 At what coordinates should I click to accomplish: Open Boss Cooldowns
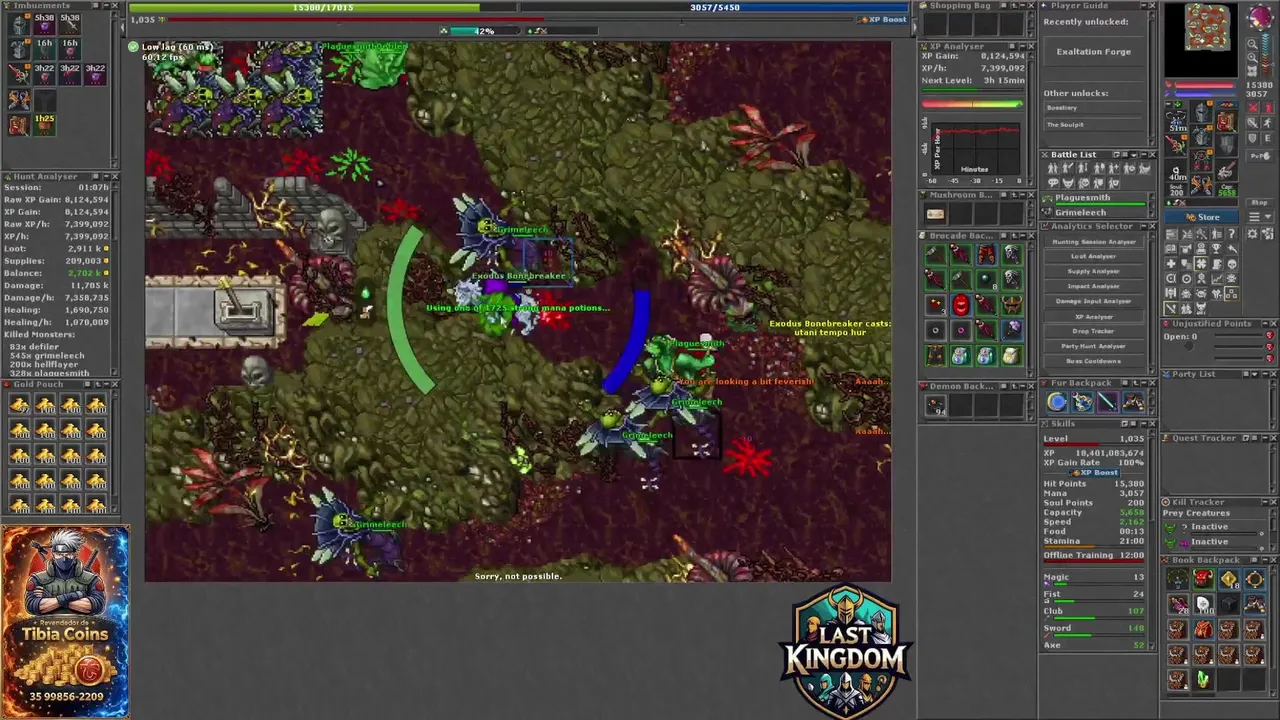coord(1094,361)
